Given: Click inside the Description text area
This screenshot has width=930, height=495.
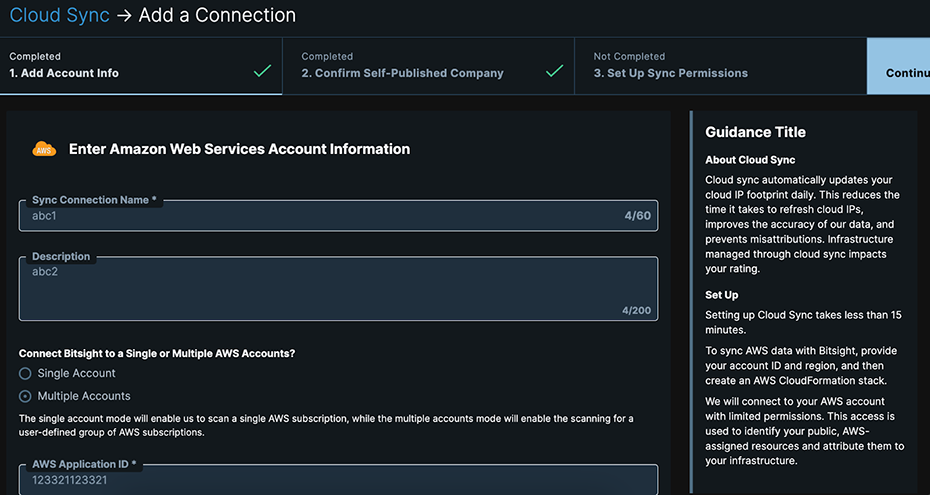Looking at the screenshot, I should click(x=320, y=290).
